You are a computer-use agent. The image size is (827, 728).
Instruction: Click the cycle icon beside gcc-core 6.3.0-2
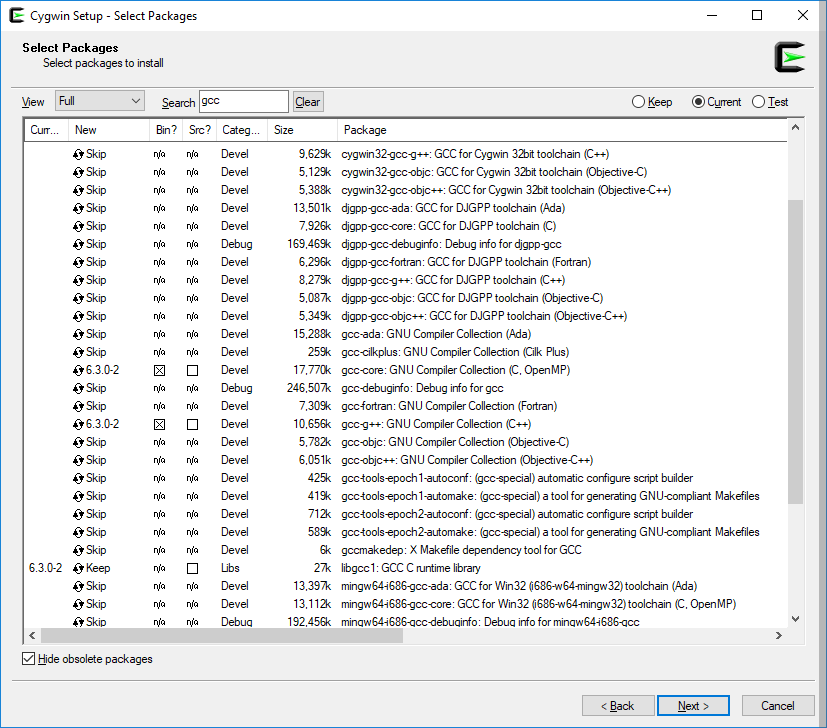click(78, 370)
